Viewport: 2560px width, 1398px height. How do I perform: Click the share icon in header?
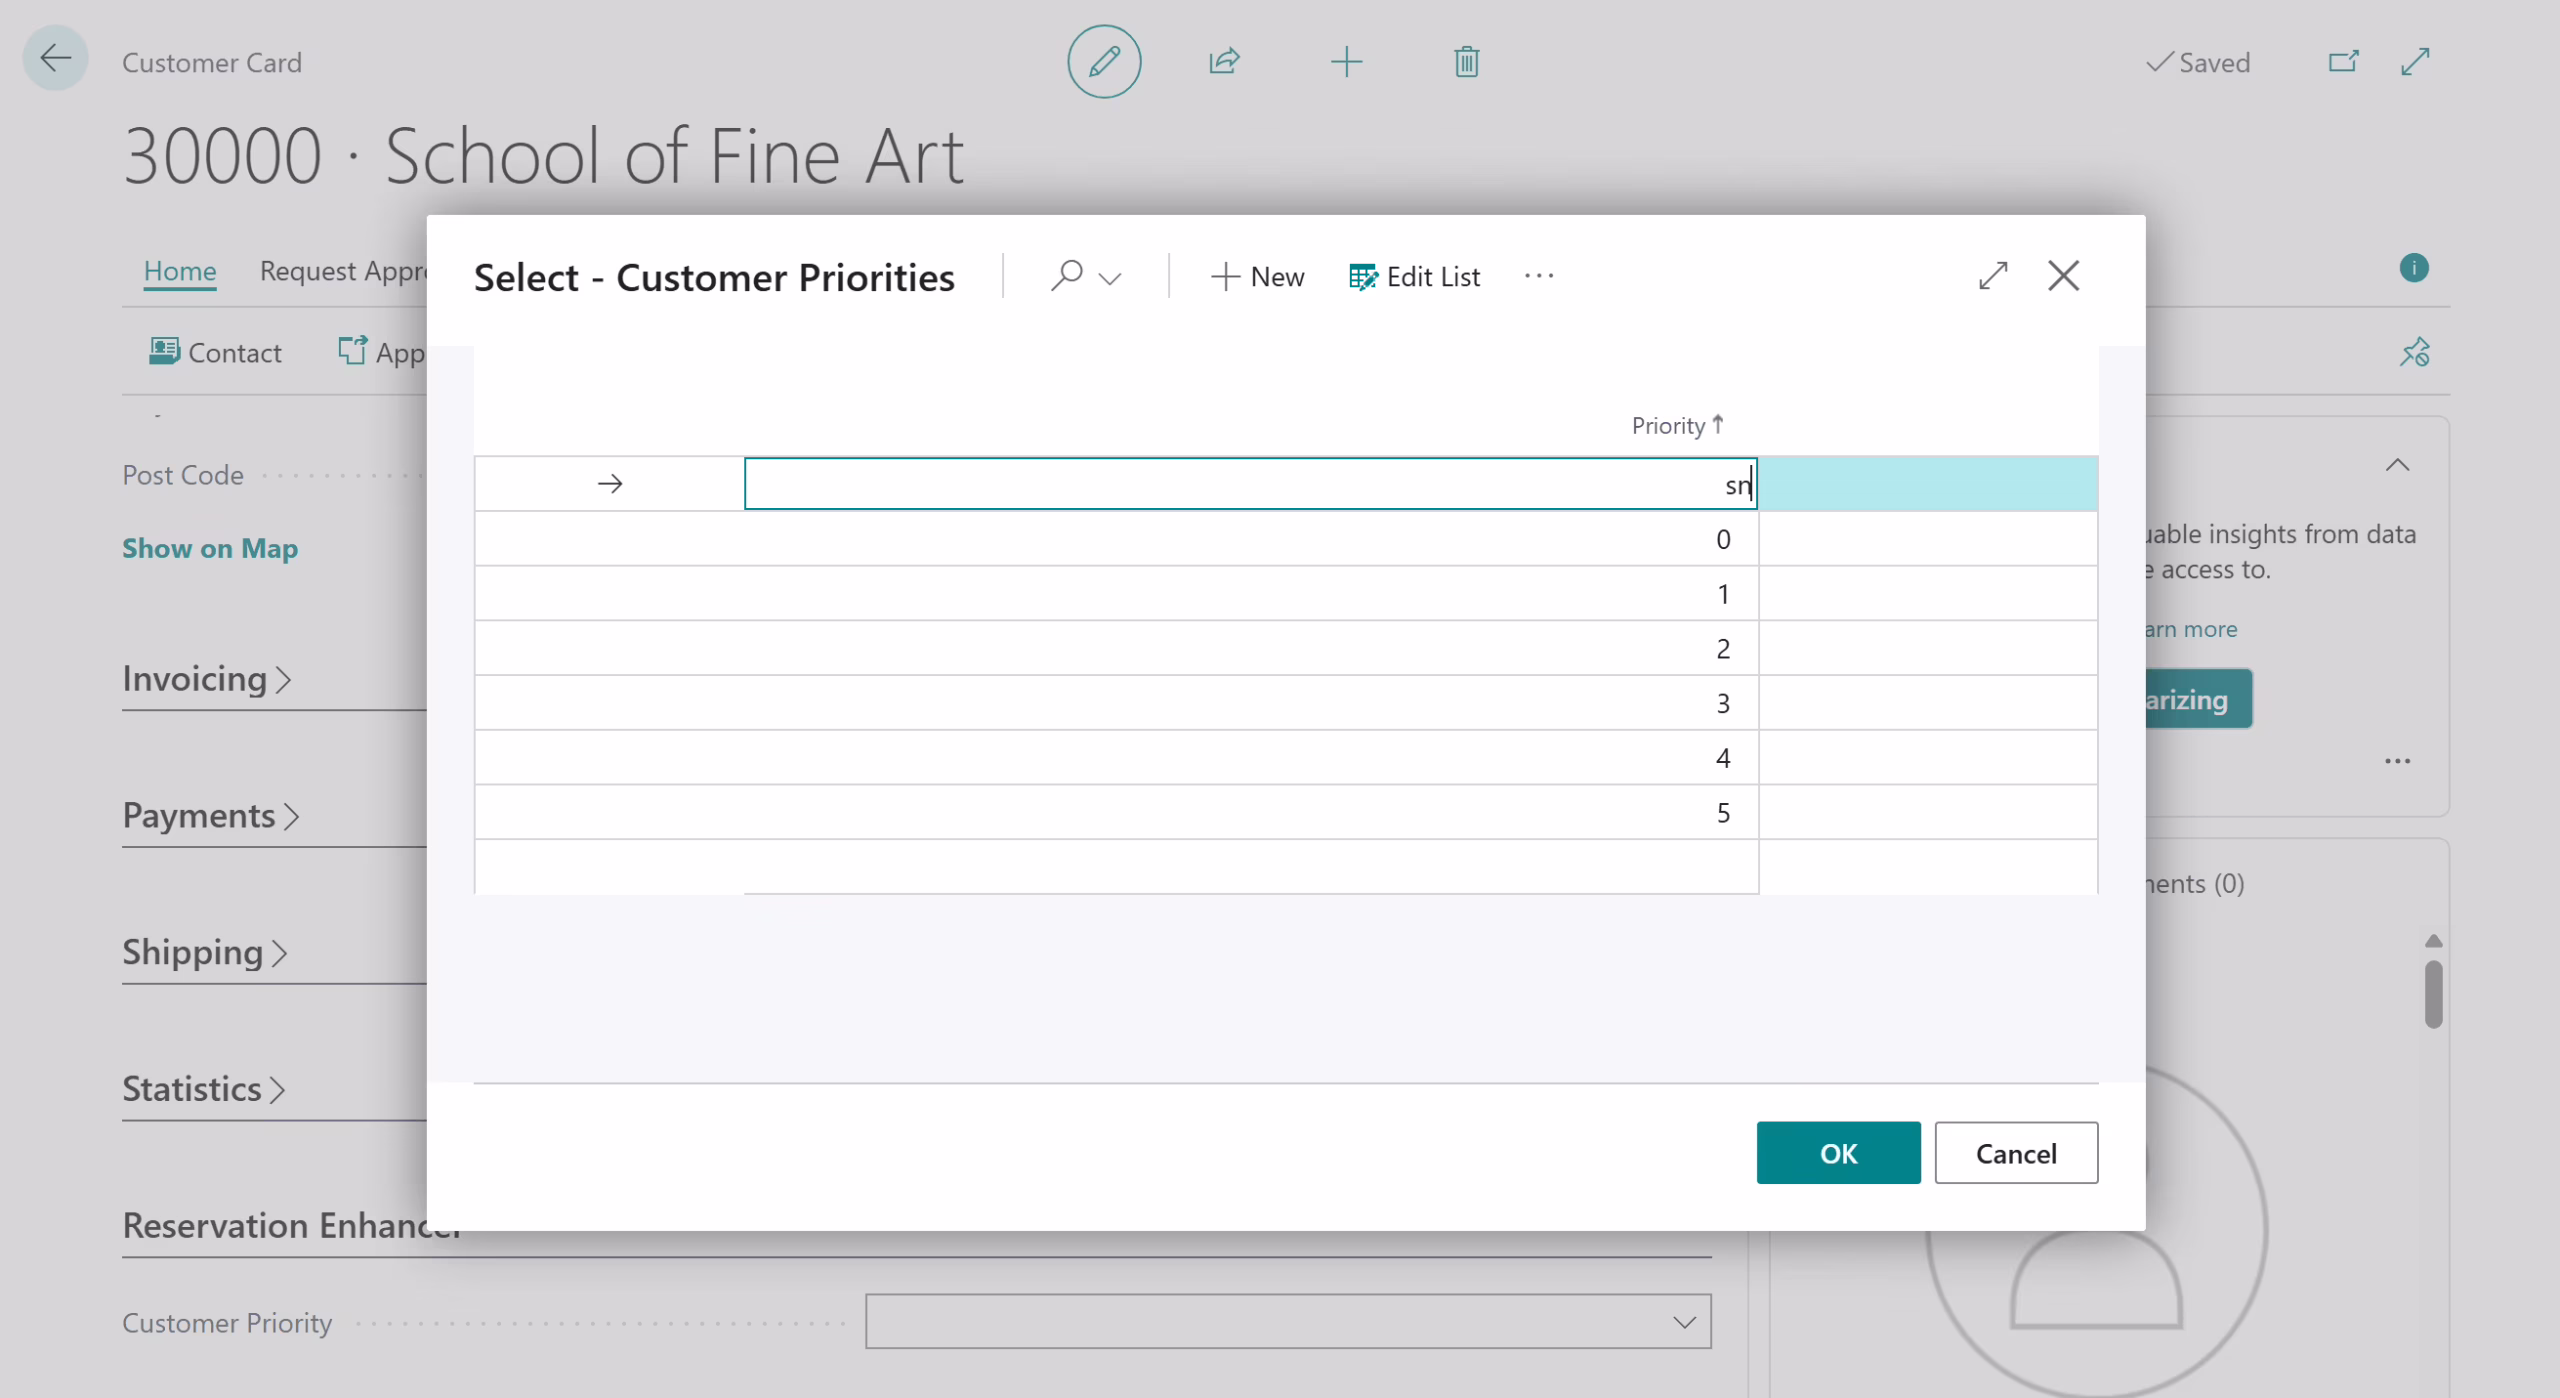pos(1224,62)
